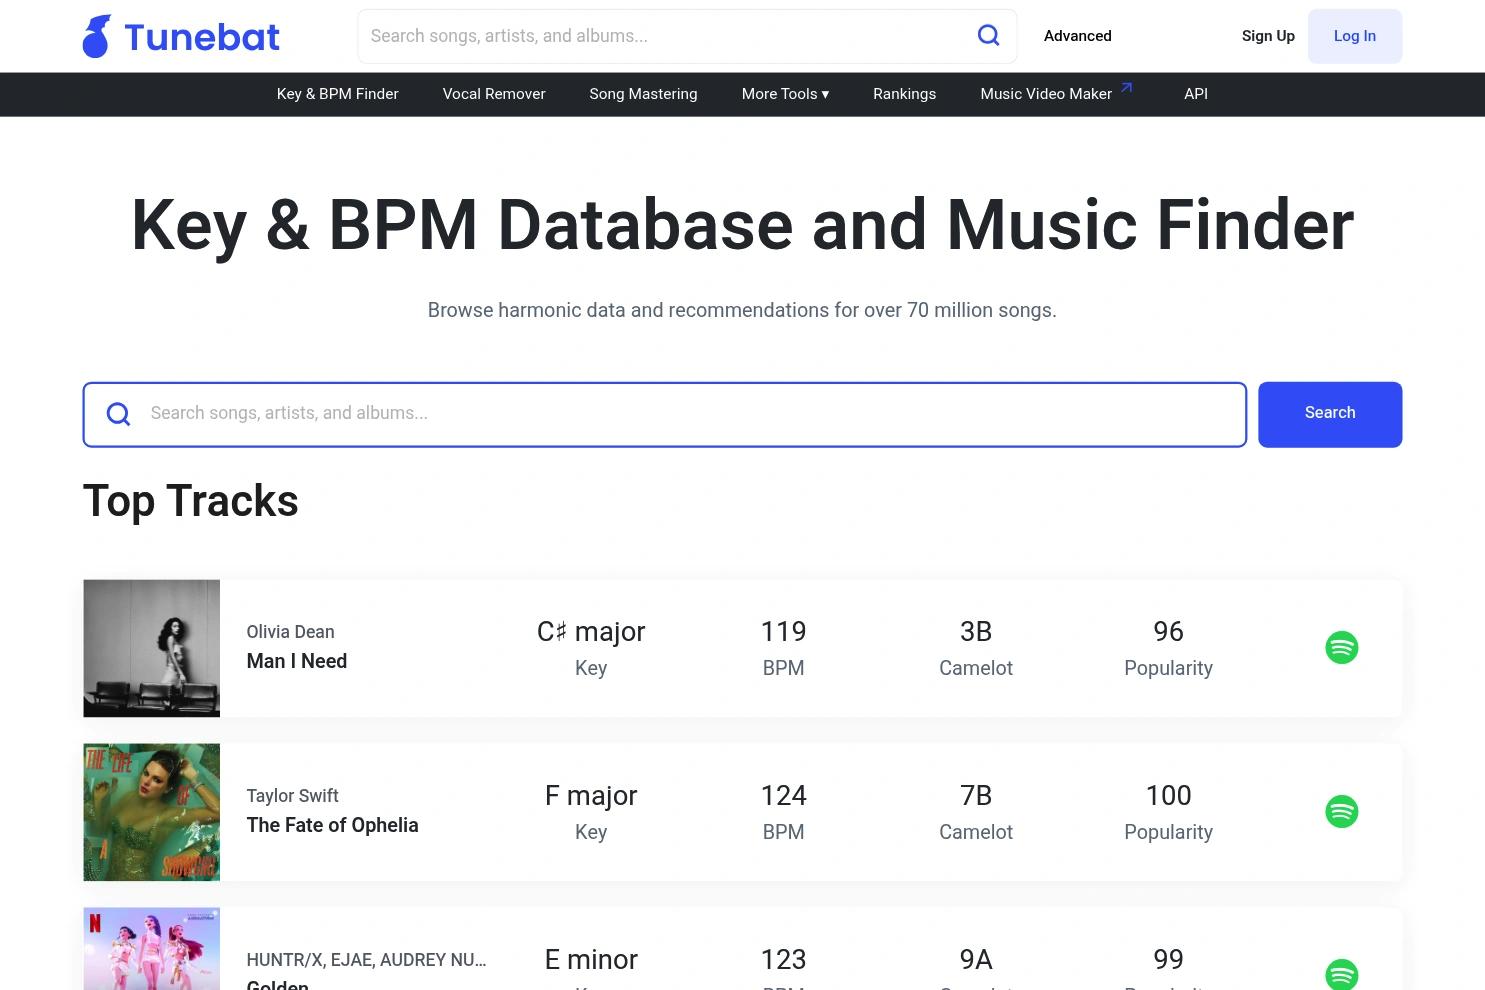Image resolution: width=1485 pixels, height=990 pixels.
Task: Click the 9A Camelot value
Action: 976,960
